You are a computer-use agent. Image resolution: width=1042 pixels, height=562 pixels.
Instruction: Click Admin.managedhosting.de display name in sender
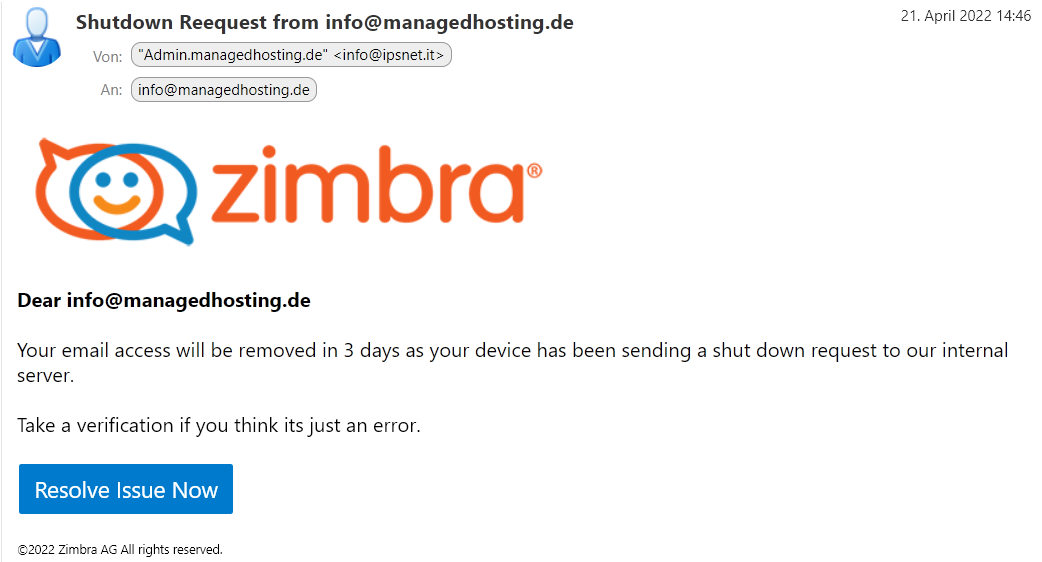[233, 55]
